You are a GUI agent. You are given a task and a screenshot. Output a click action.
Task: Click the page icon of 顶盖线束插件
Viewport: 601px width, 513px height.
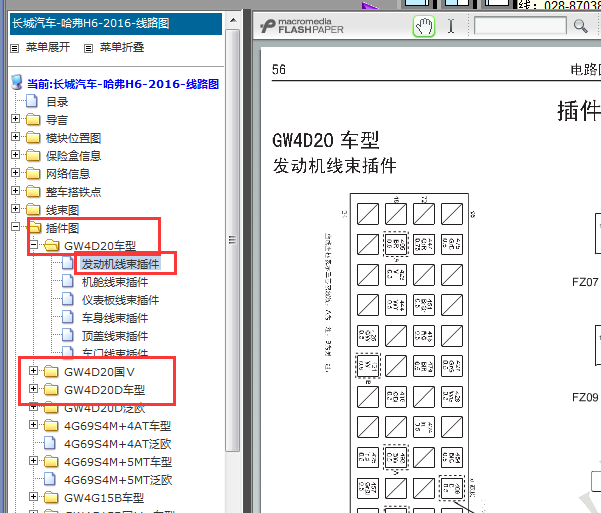coord(68,335)
